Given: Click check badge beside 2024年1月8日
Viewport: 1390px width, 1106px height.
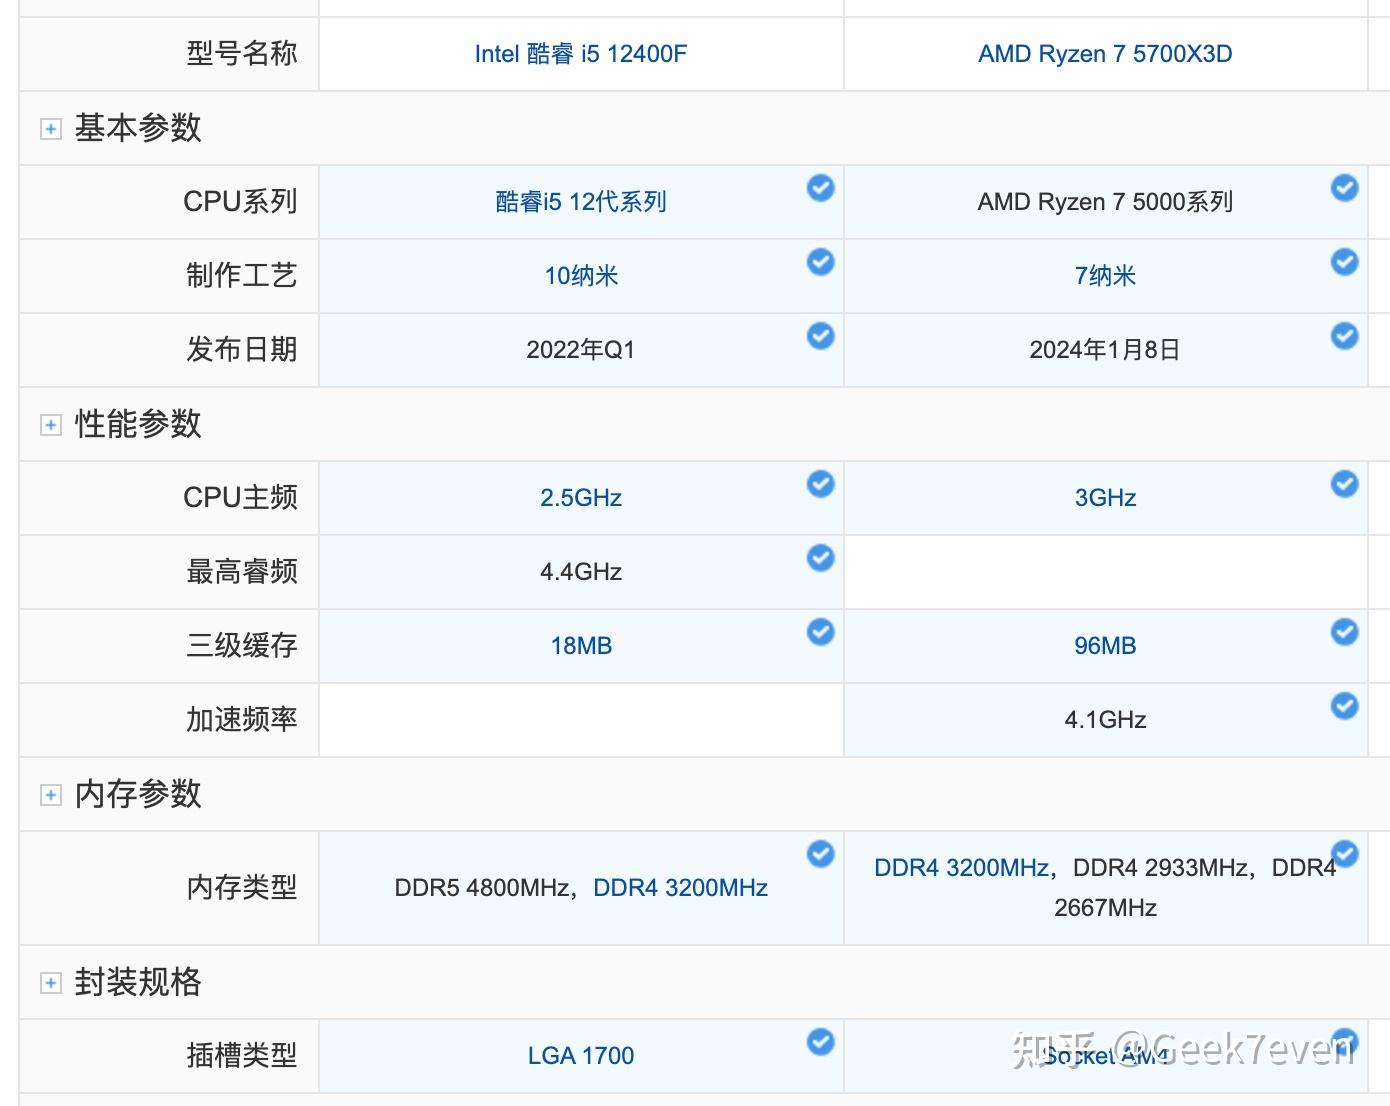Looking at the screenshot, I should point(1345,336).
